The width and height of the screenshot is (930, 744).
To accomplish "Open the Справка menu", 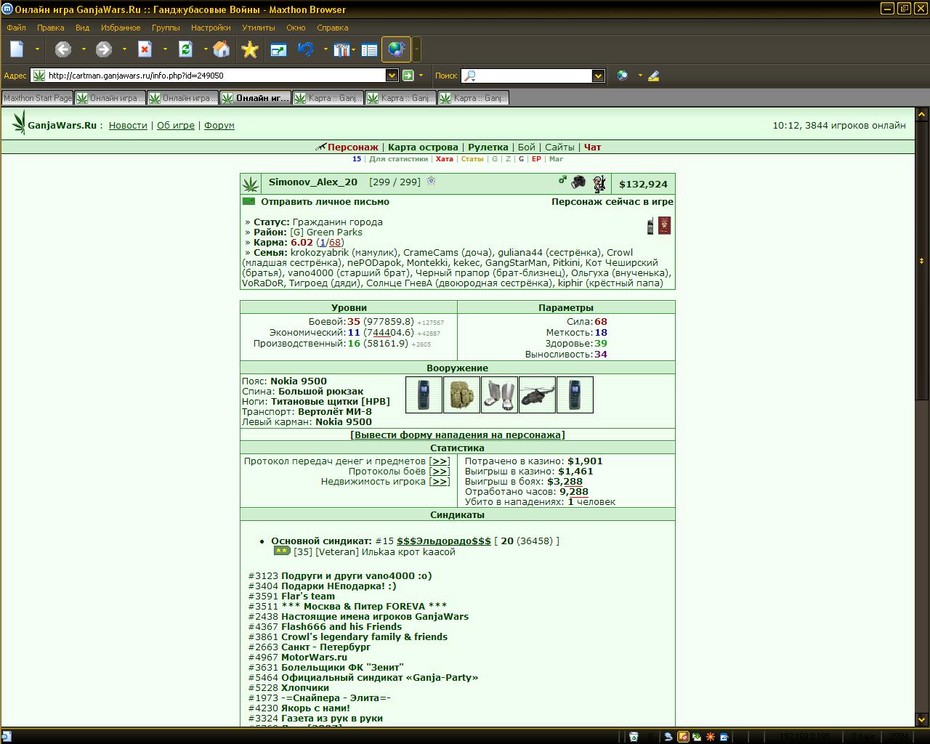I will coord(332,27).
